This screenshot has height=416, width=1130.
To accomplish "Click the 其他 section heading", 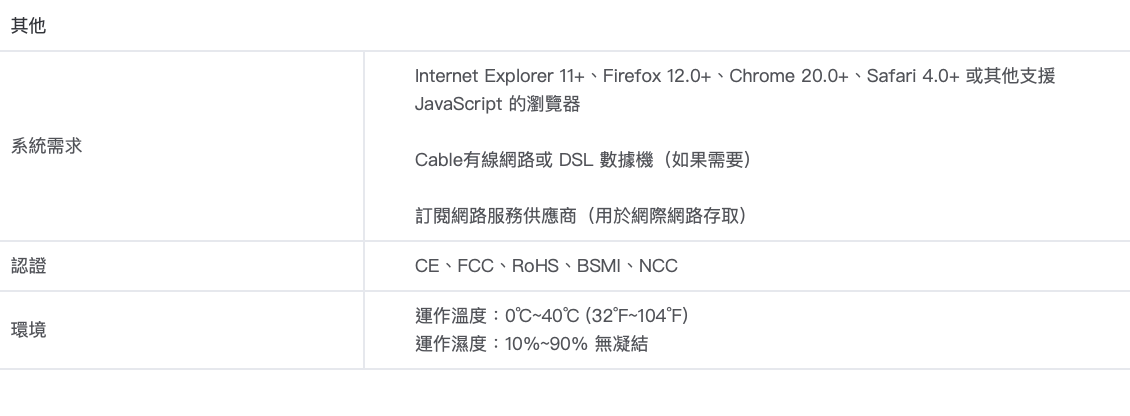I will tap(27, 27).
